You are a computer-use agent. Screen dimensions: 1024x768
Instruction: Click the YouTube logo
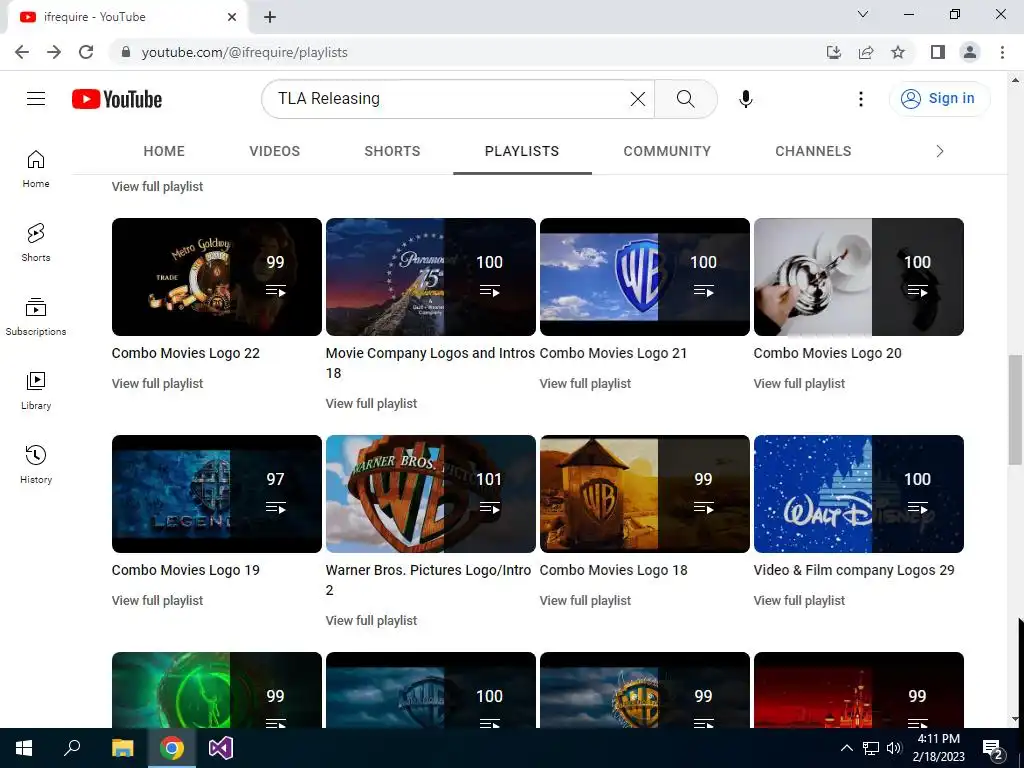(x=117, y=99)
